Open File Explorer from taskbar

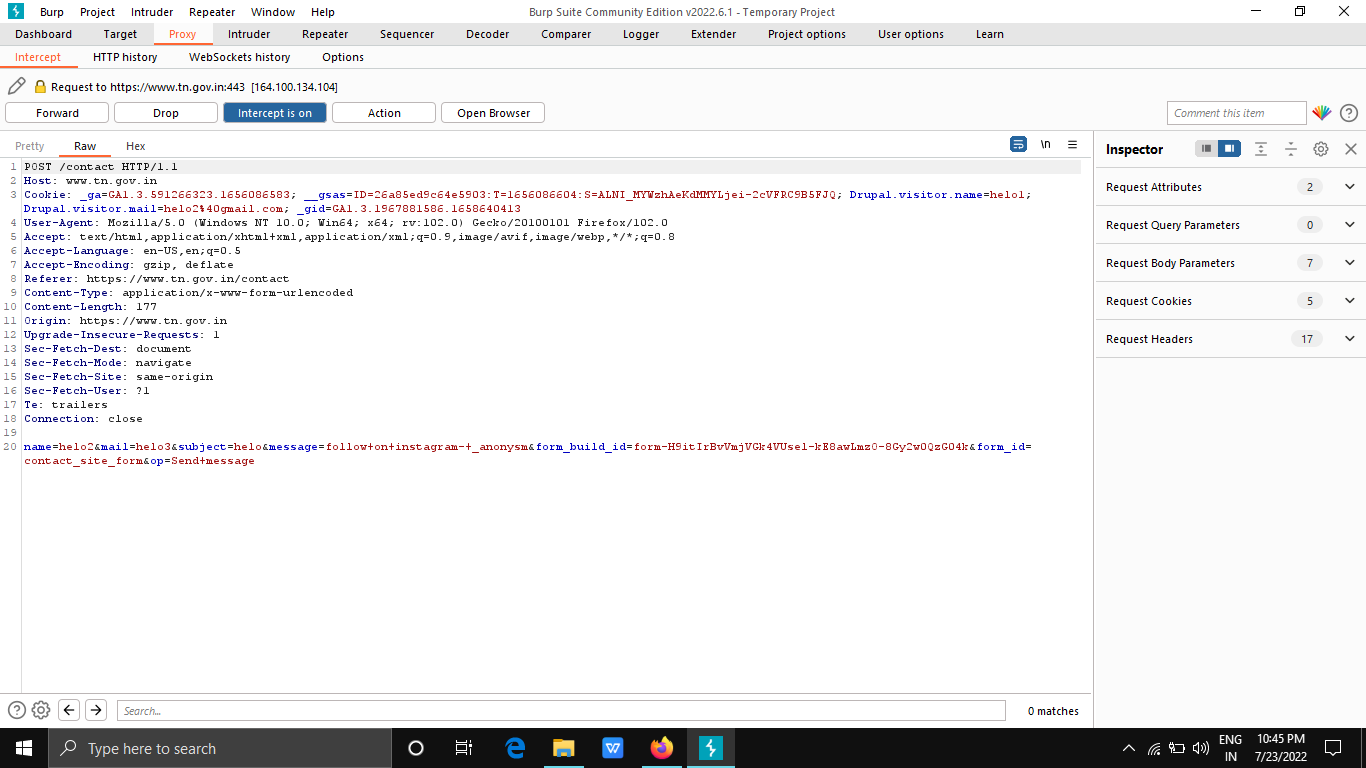[x=564, y=748]
